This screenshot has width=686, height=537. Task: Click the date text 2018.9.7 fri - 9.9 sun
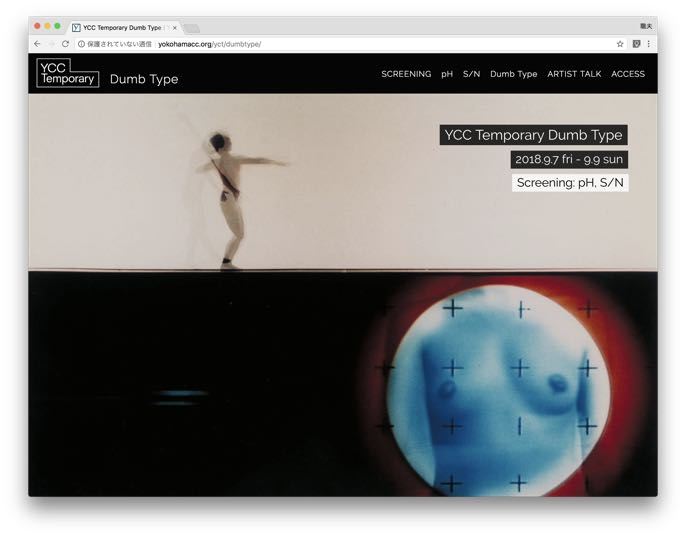[x=569, y=159]
